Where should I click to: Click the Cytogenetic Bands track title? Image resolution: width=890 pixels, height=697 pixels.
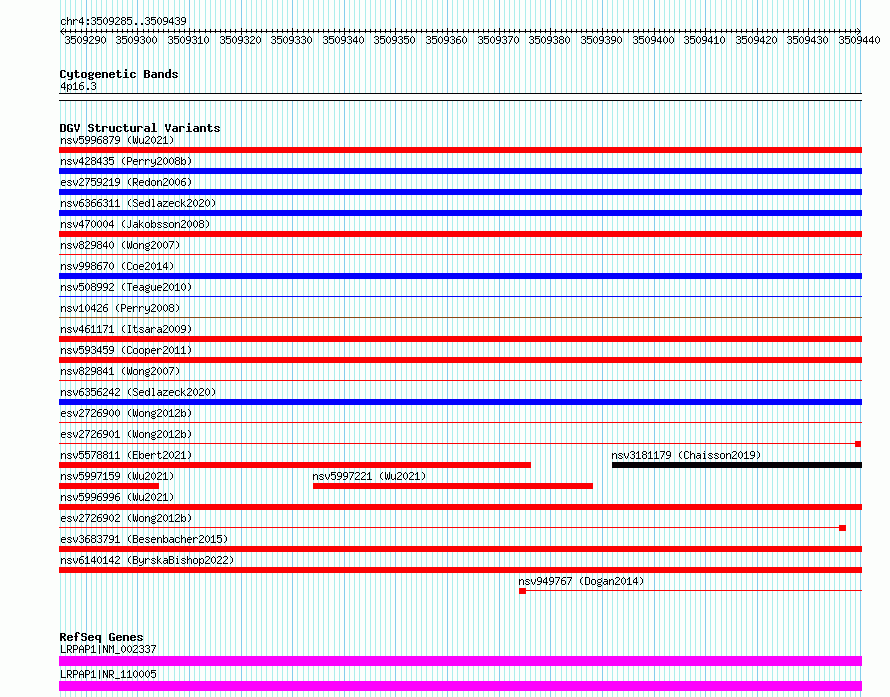click(119, 74)
